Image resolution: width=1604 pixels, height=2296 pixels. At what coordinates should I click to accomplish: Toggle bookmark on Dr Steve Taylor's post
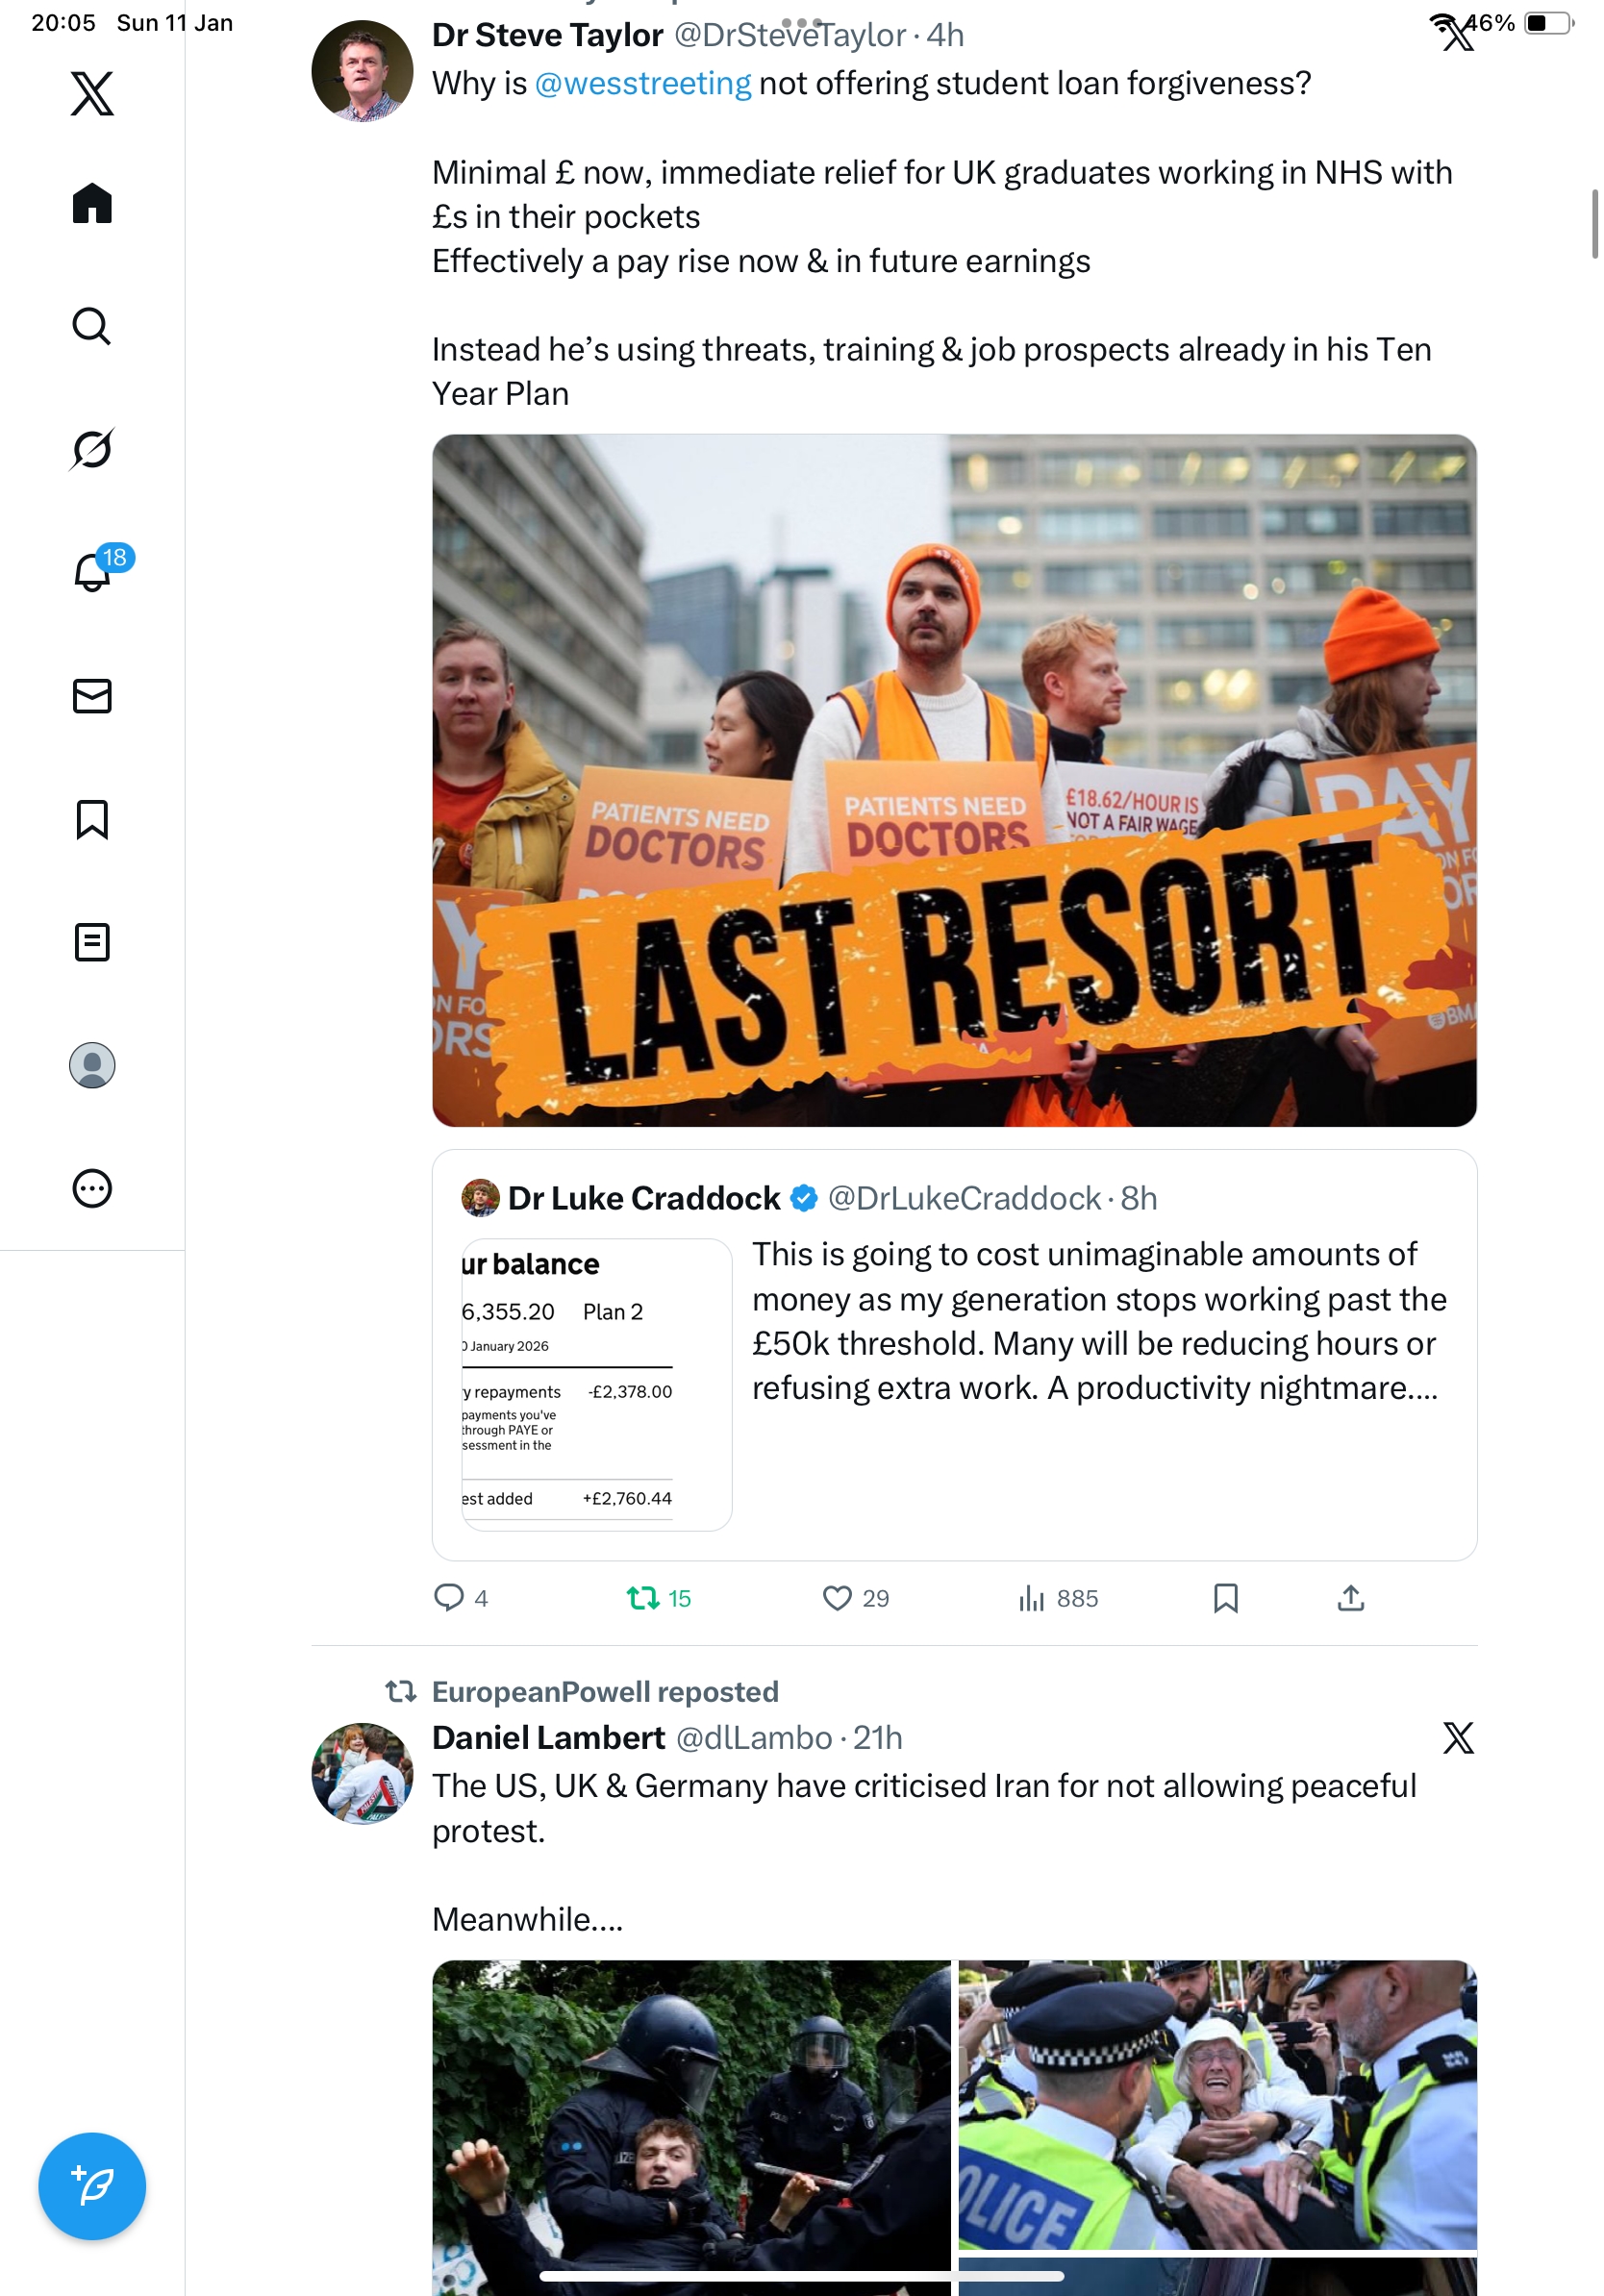pyautogui.click(x=1226, y=1598)
